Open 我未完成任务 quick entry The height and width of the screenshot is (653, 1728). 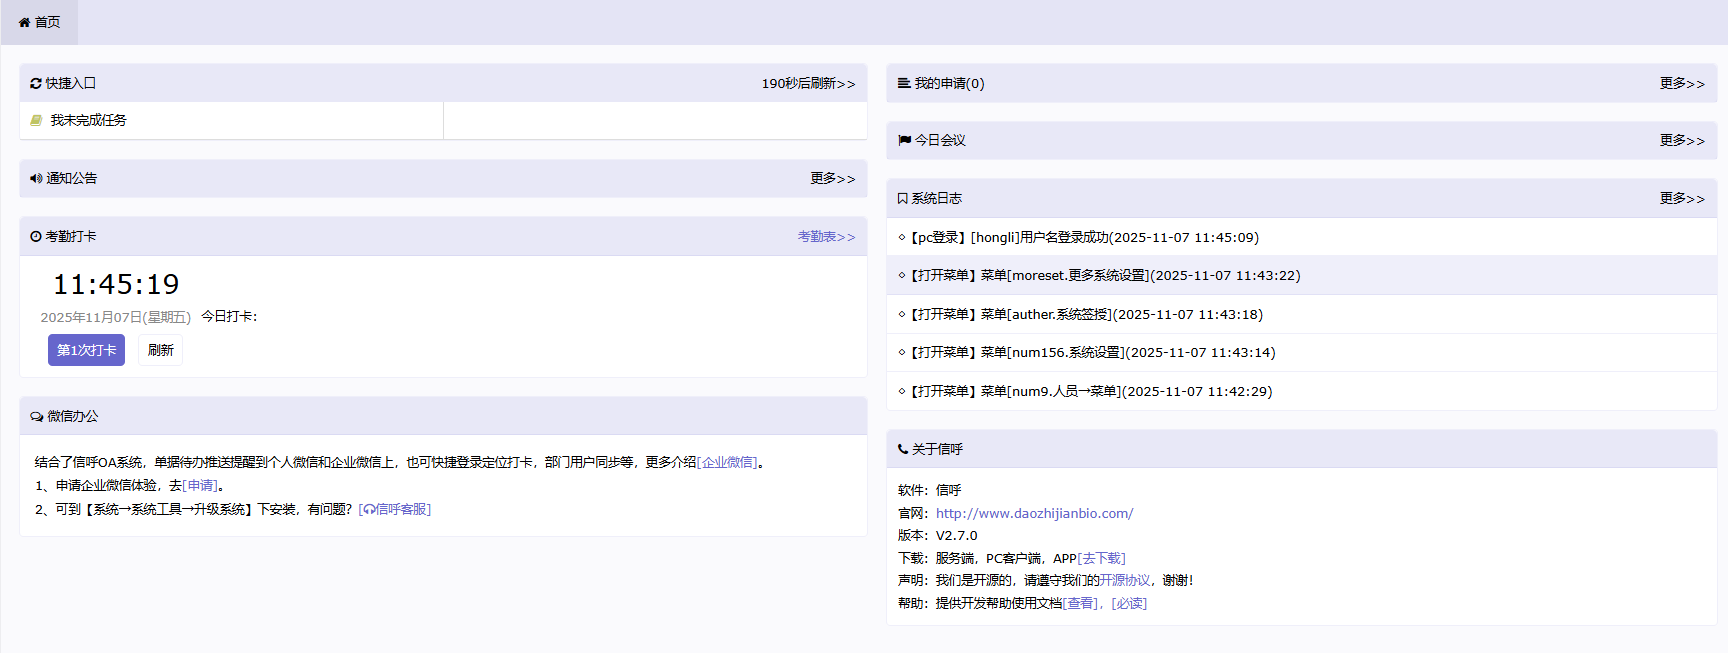(88, 120)
